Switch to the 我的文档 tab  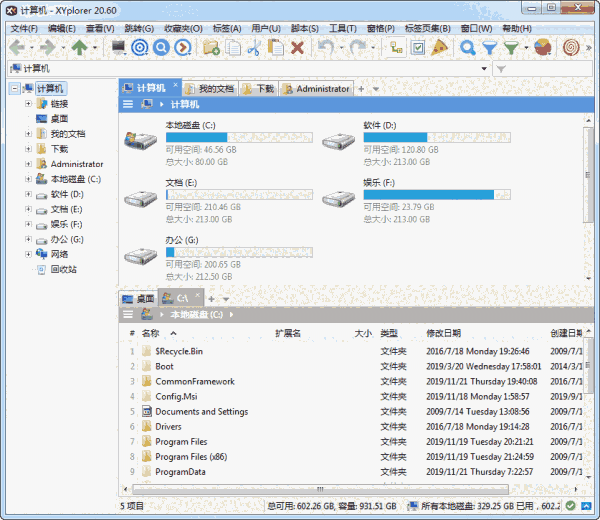click(x=210, y=89)
